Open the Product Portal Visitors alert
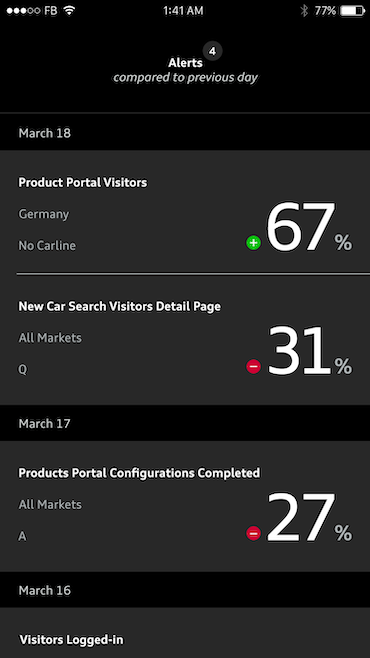This screenshot has width=370, height=658. [185, 213]
